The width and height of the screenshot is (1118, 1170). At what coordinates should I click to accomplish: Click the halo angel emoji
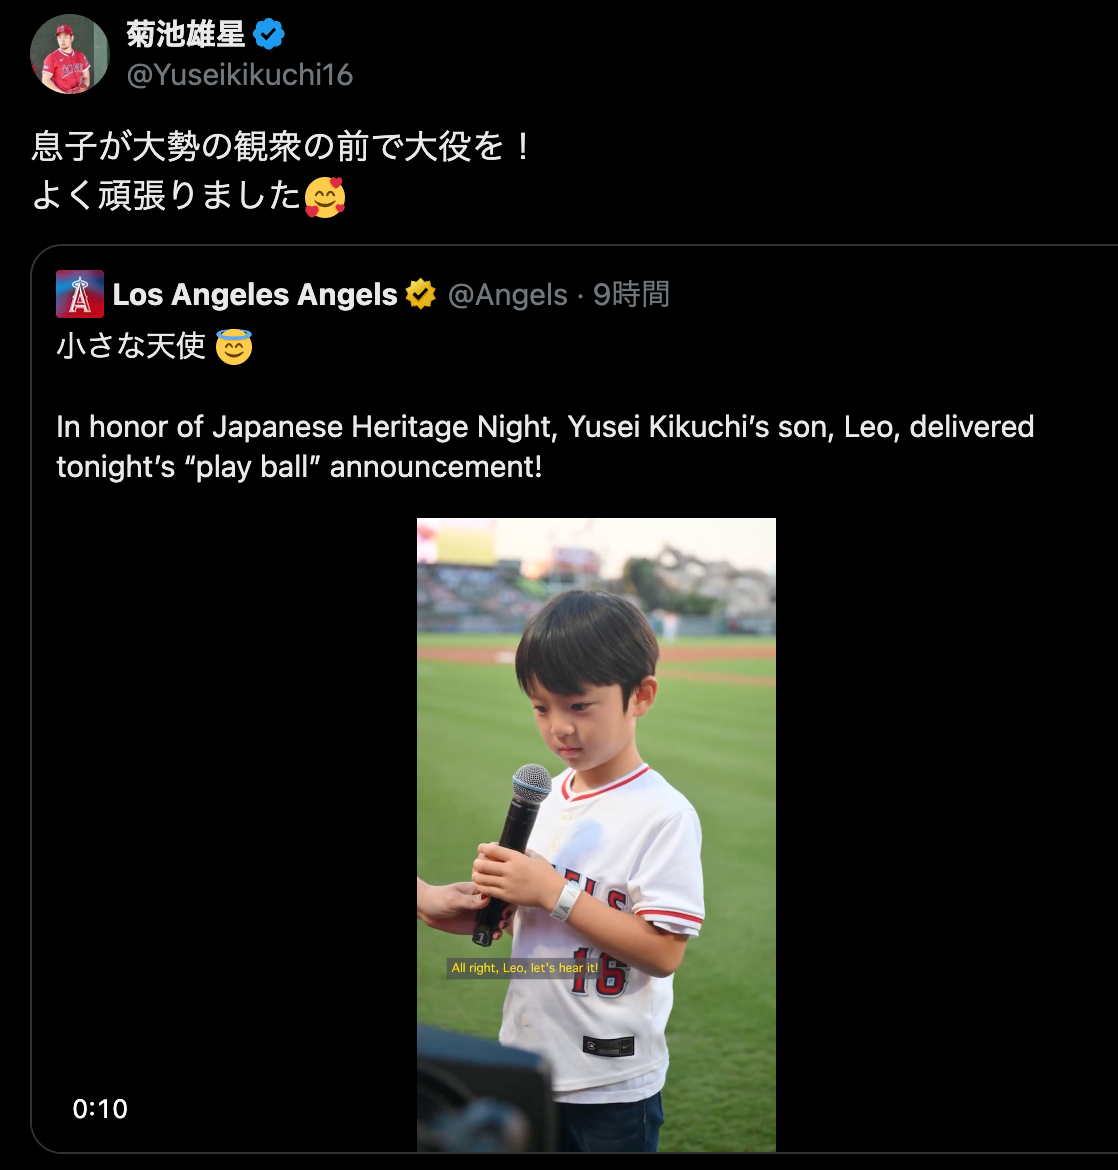click(x=234, y=347)
